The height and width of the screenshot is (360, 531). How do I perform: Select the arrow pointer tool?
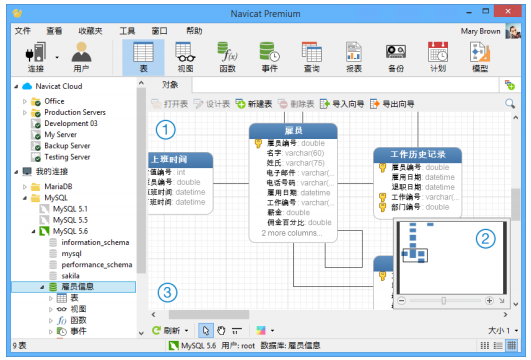pyautogui.click(x=206, y=330)
